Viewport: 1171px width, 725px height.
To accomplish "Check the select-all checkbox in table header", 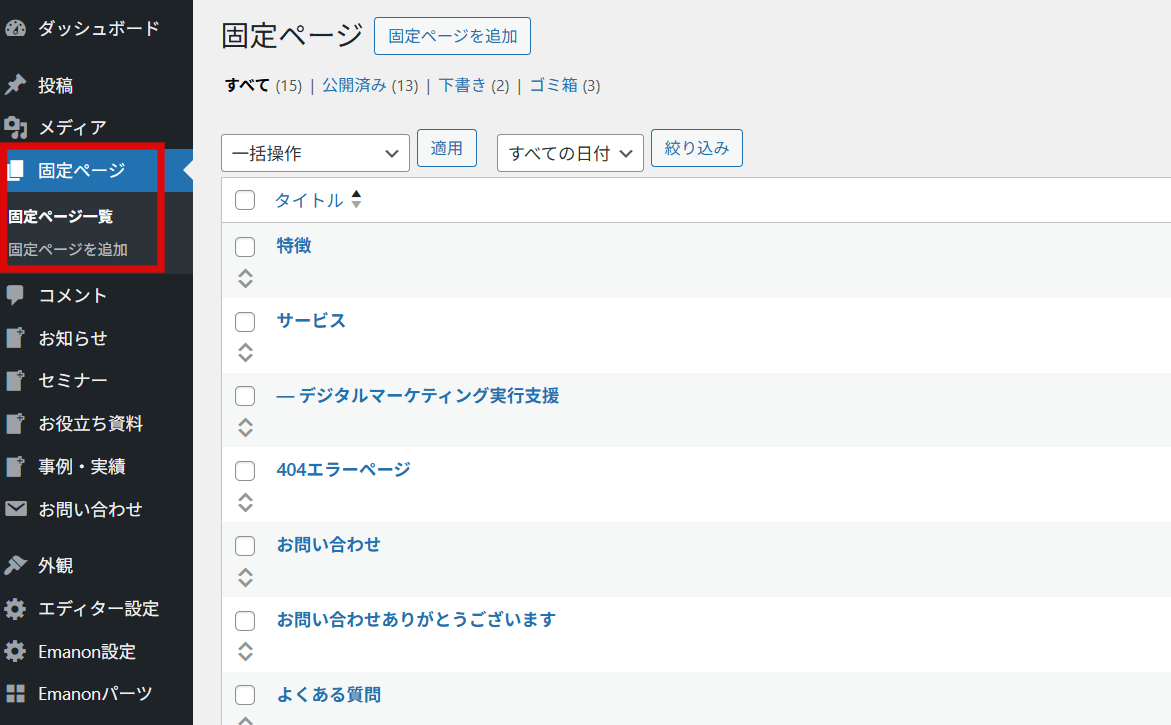I will [245, 200].
